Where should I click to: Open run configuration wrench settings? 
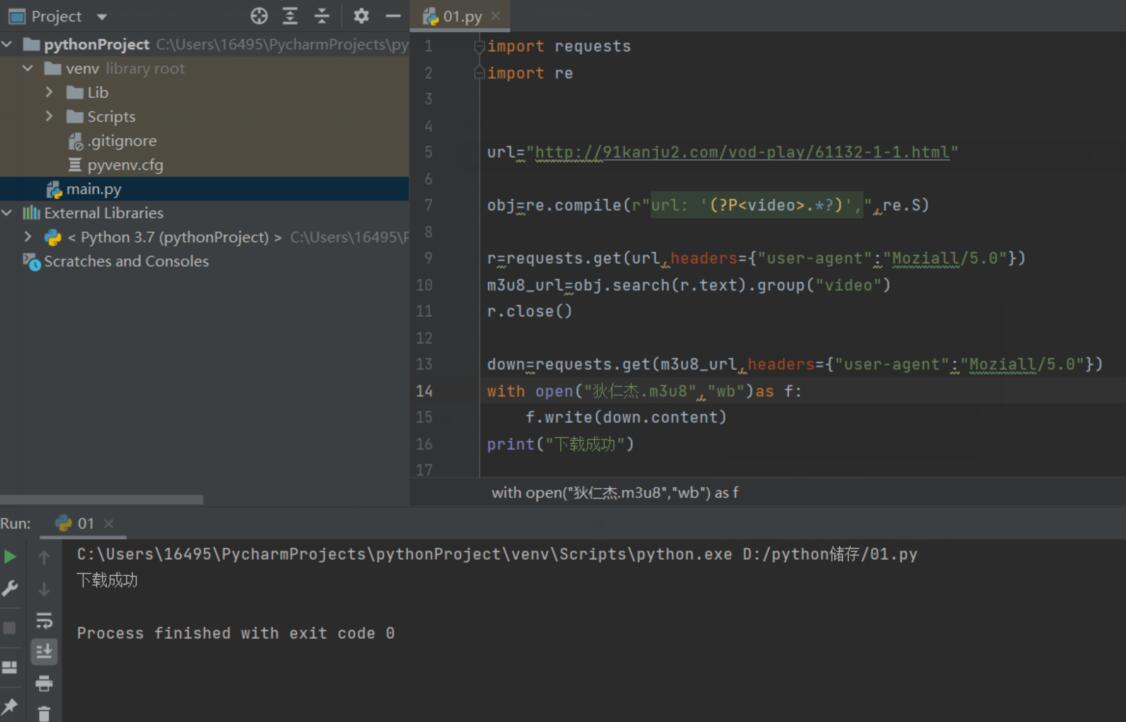point(10,589)
